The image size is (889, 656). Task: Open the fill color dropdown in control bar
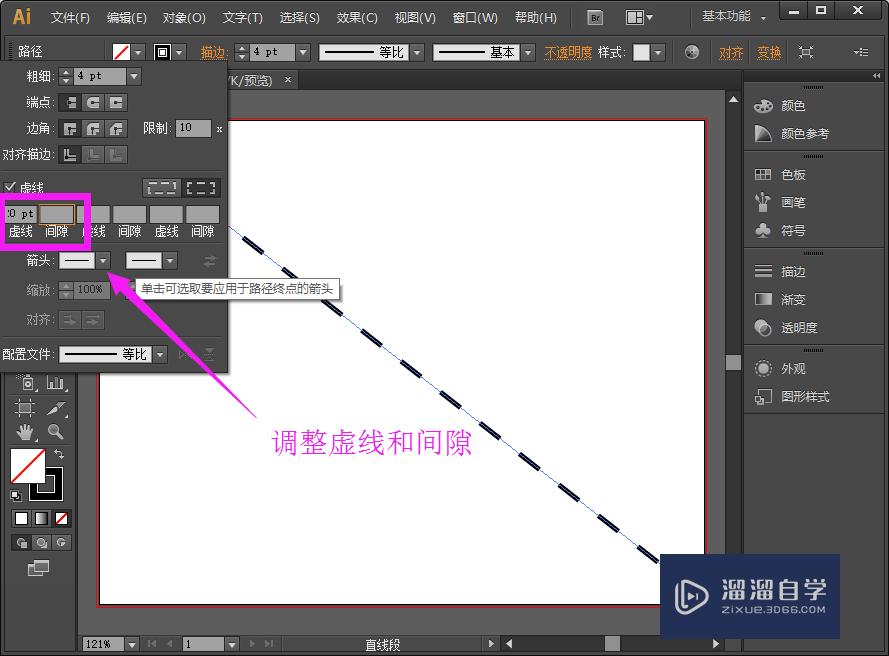pyautogui.click(x=138, y=53)
